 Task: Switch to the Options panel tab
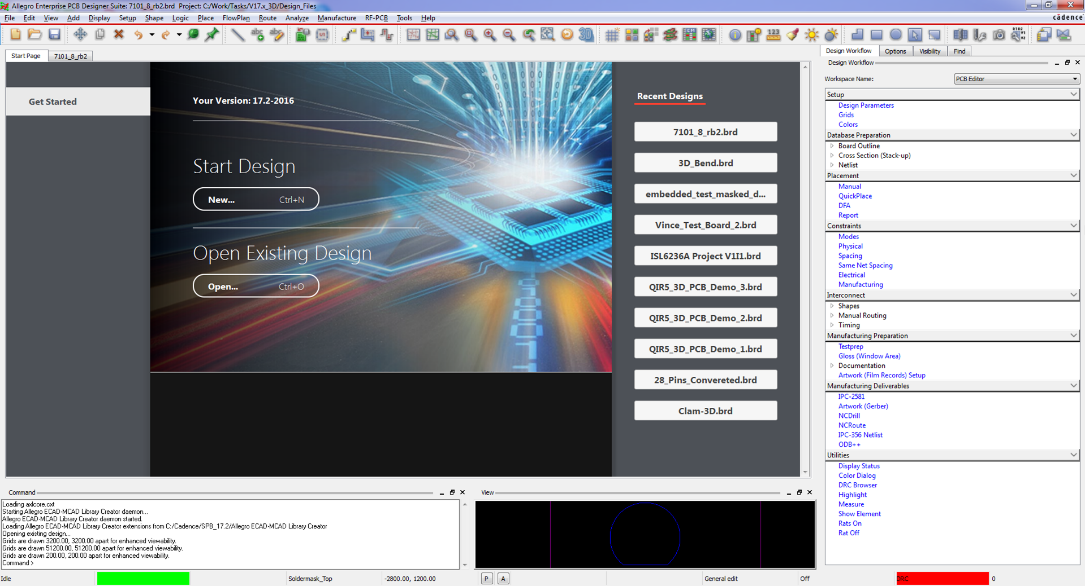[x=895, y=51]
